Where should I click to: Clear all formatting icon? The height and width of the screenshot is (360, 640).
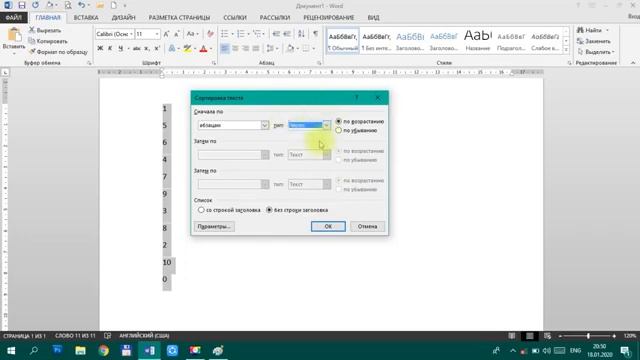[x=210, y=34]
